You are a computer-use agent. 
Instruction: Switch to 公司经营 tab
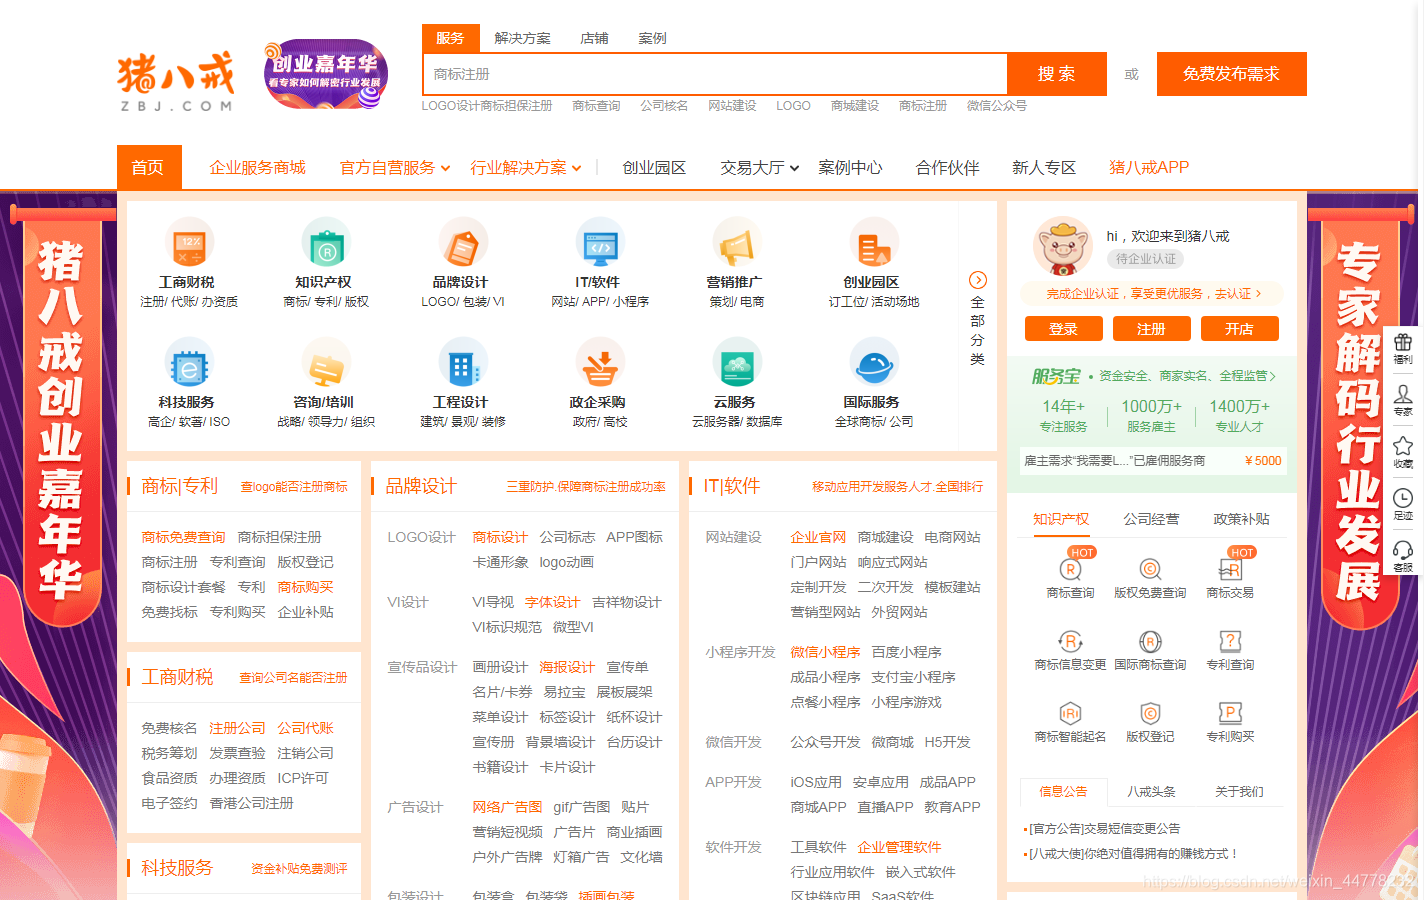click(1151, 519)
